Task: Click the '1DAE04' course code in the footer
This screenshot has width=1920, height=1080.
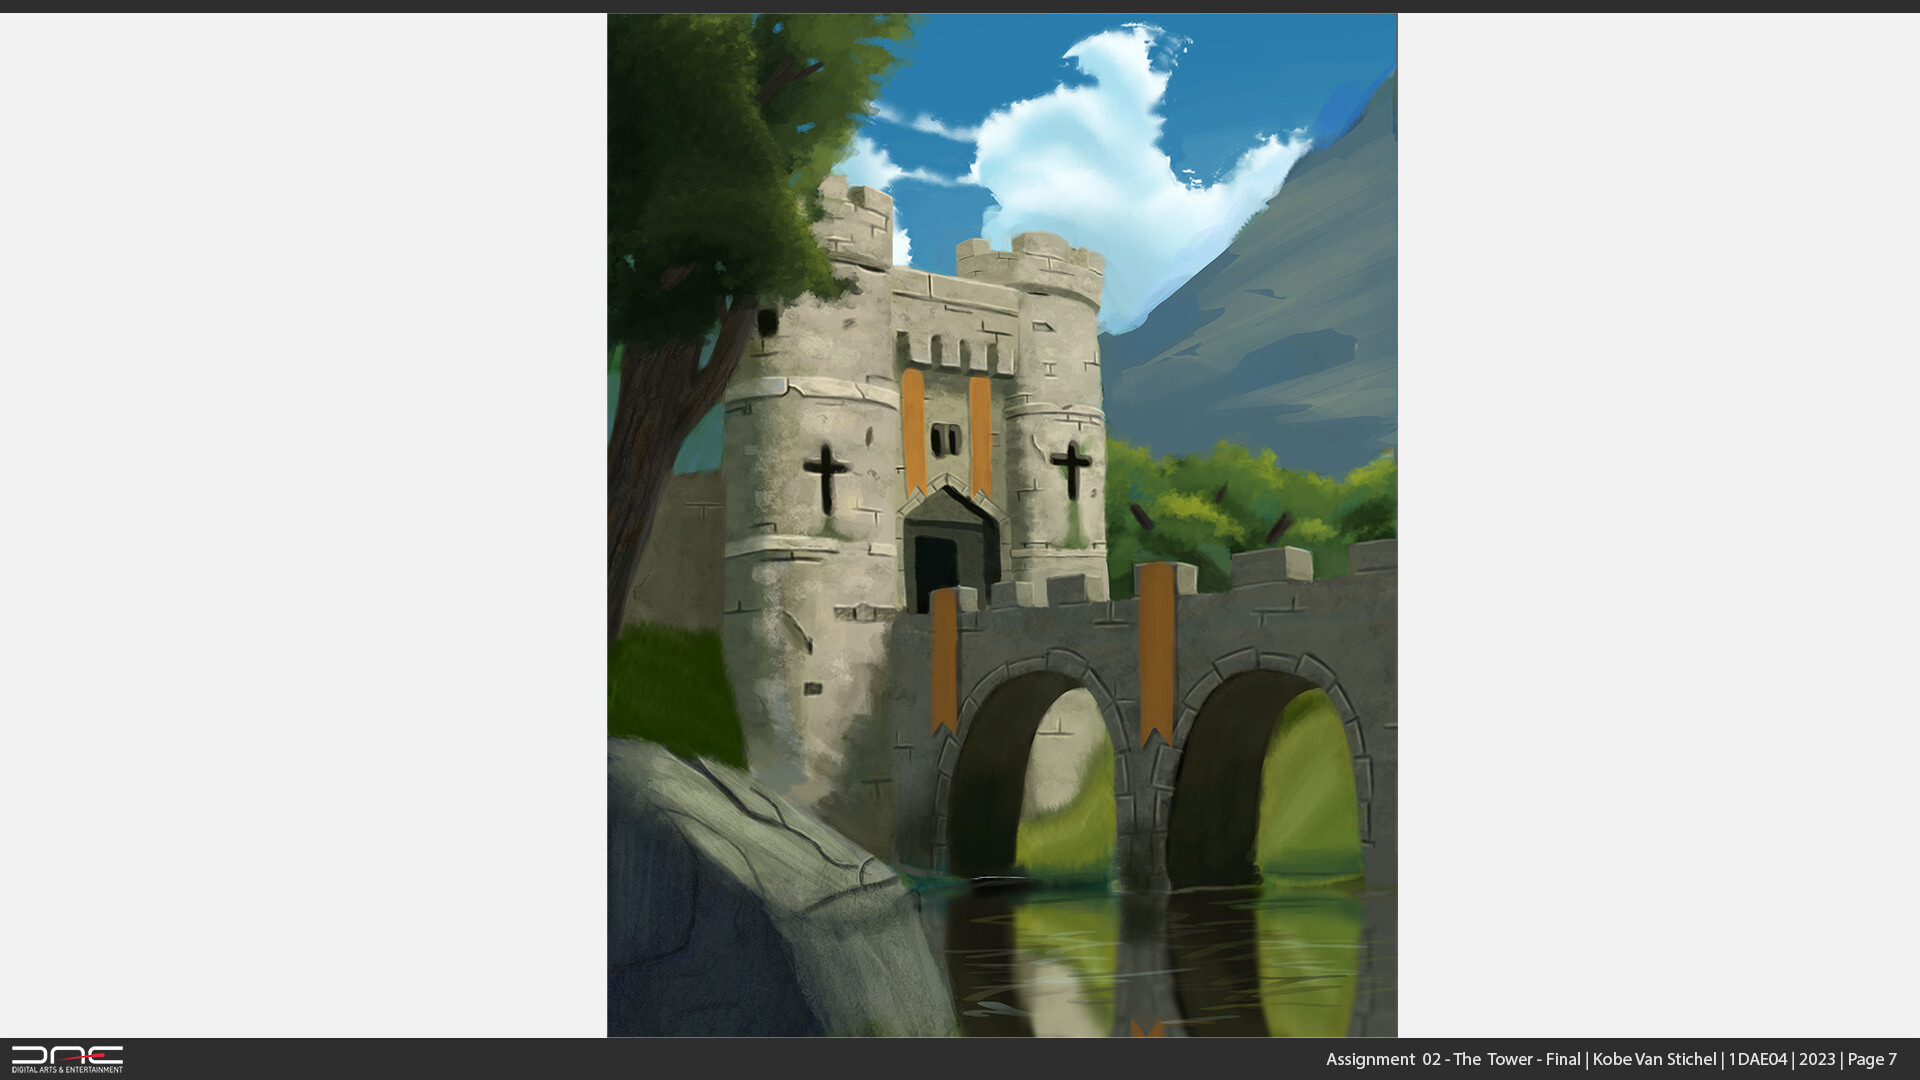Action: 1760,1059
